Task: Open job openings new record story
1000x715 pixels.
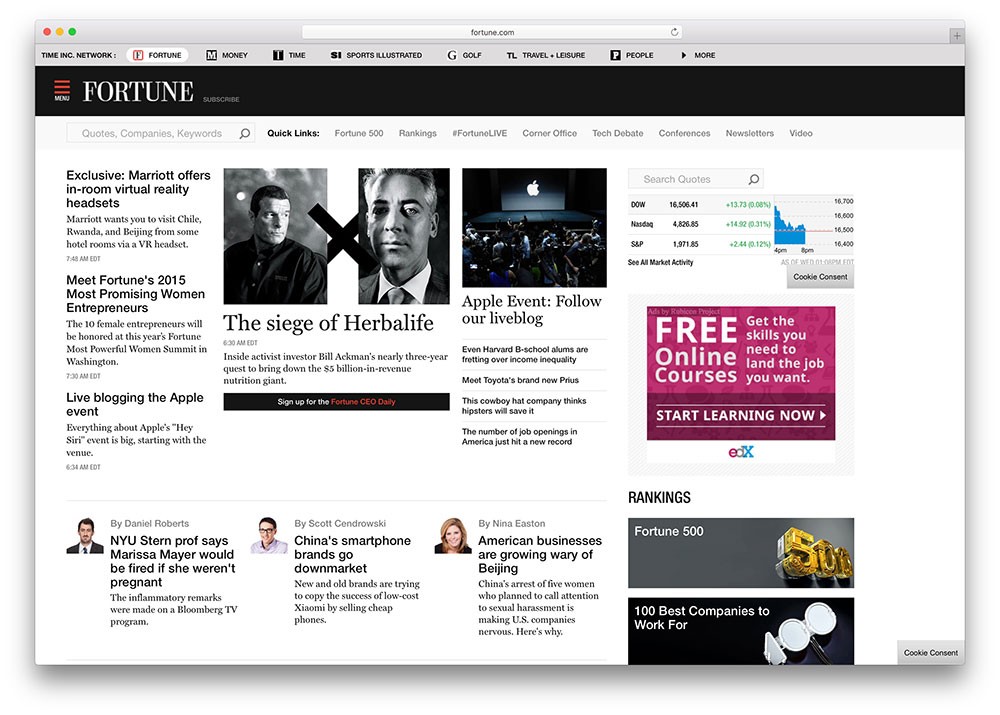Action: 519,436
